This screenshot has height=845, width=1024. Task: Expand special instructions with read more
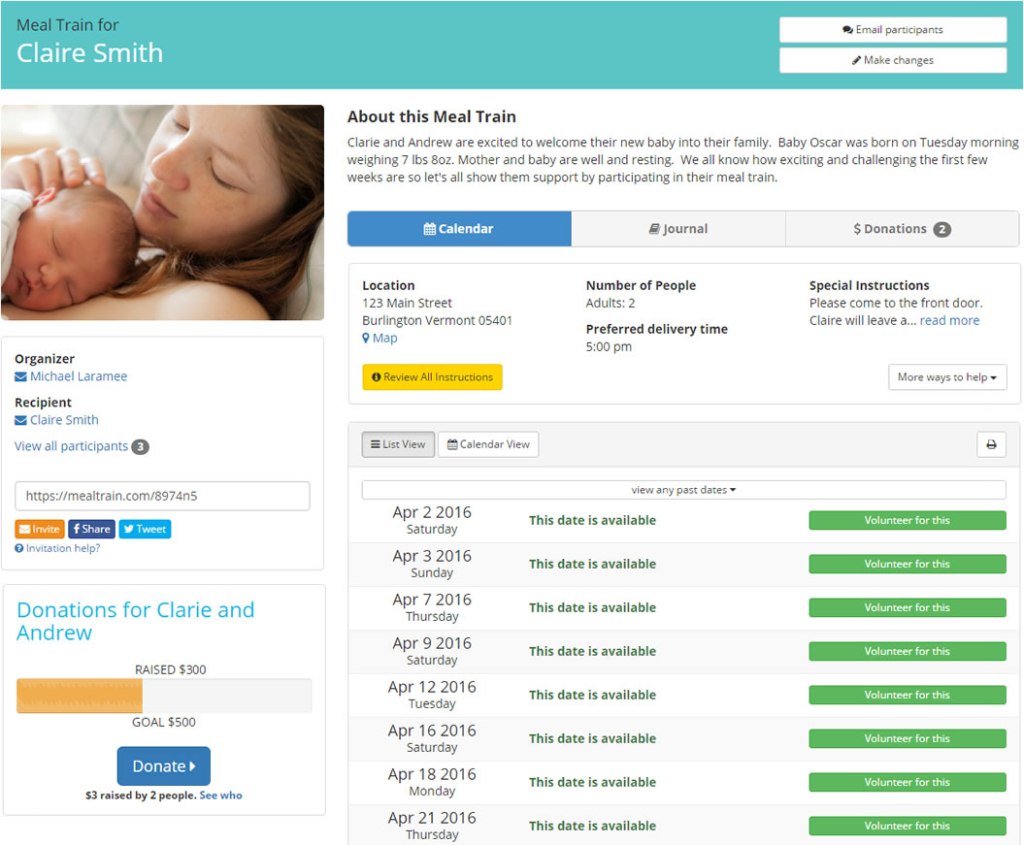pyautogui.click(x=949, y=321)
